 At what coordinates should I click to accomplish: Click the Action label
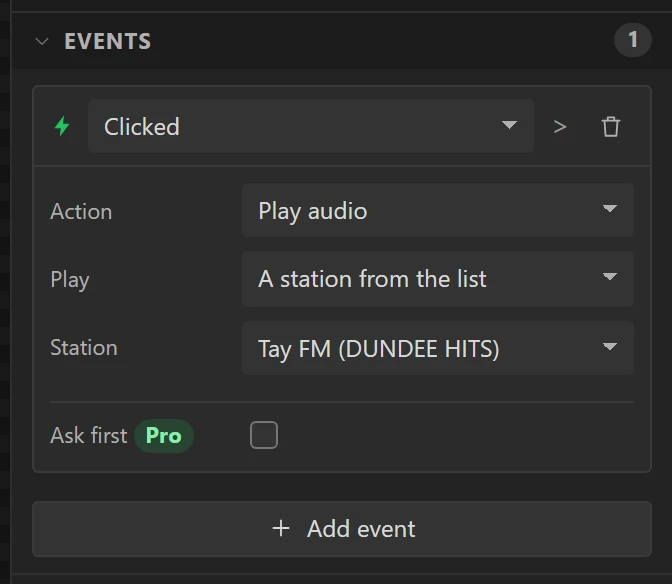point(81,211)
